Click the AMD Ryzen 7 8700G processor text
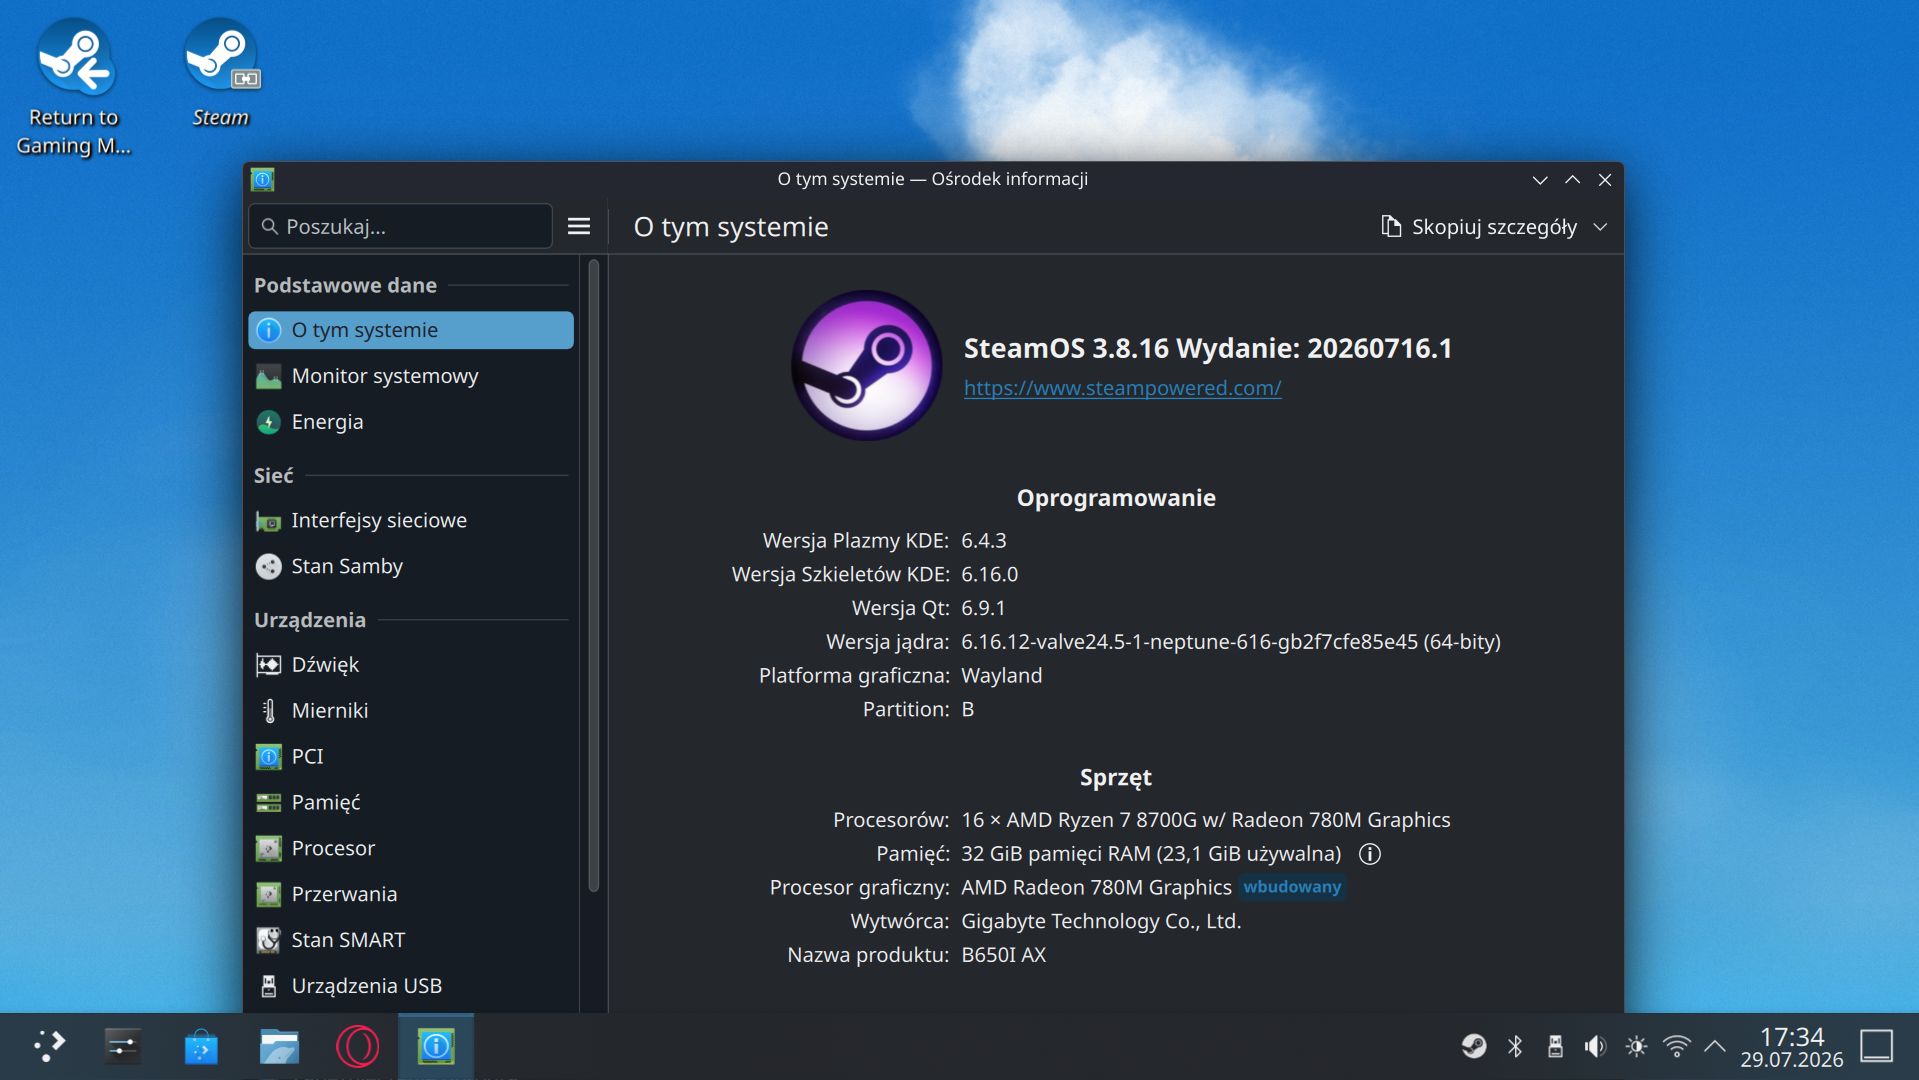Viewport: 1919px width, 1080px height. click(1205, 820)
